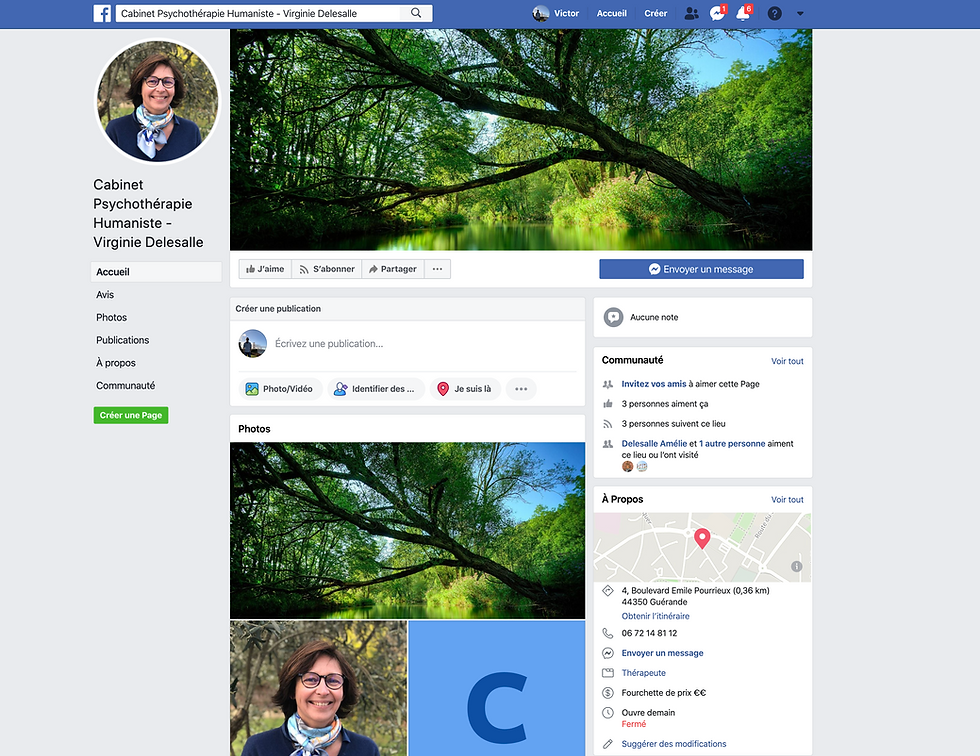Click the user avatar in post composer
980x756 pixels.
pyautogui.click(x=252, y=344)
